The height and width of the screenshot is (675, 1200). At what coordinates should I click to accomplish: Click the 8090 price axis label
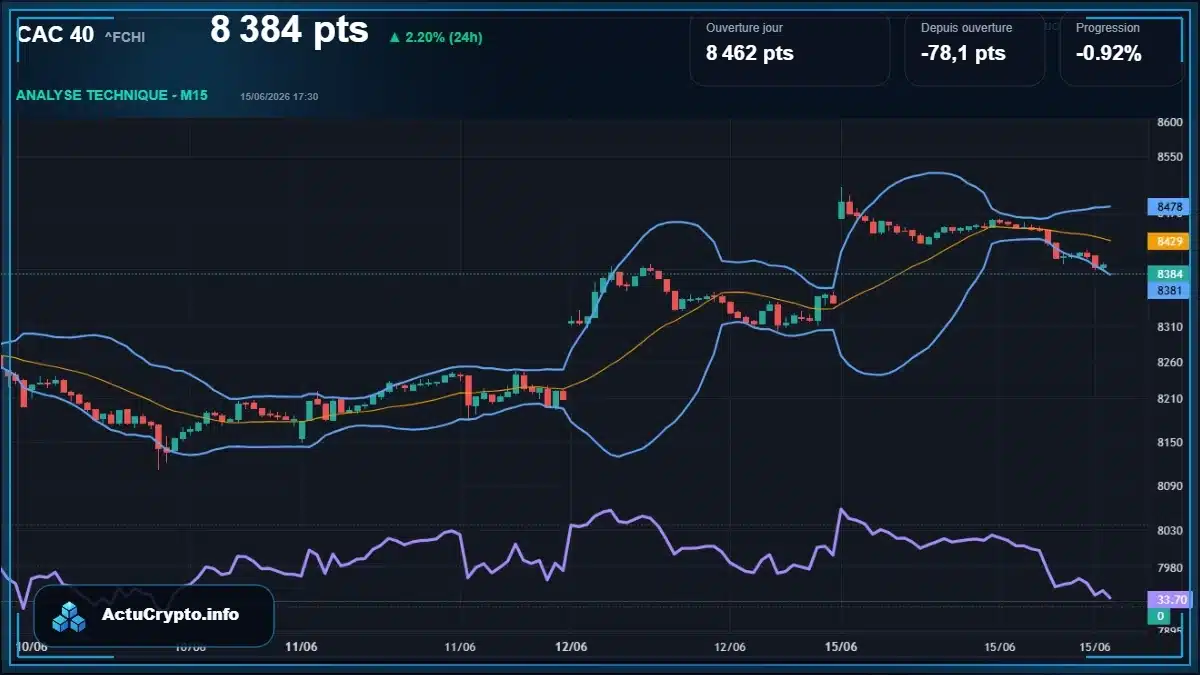click(x=1169, y=486)
